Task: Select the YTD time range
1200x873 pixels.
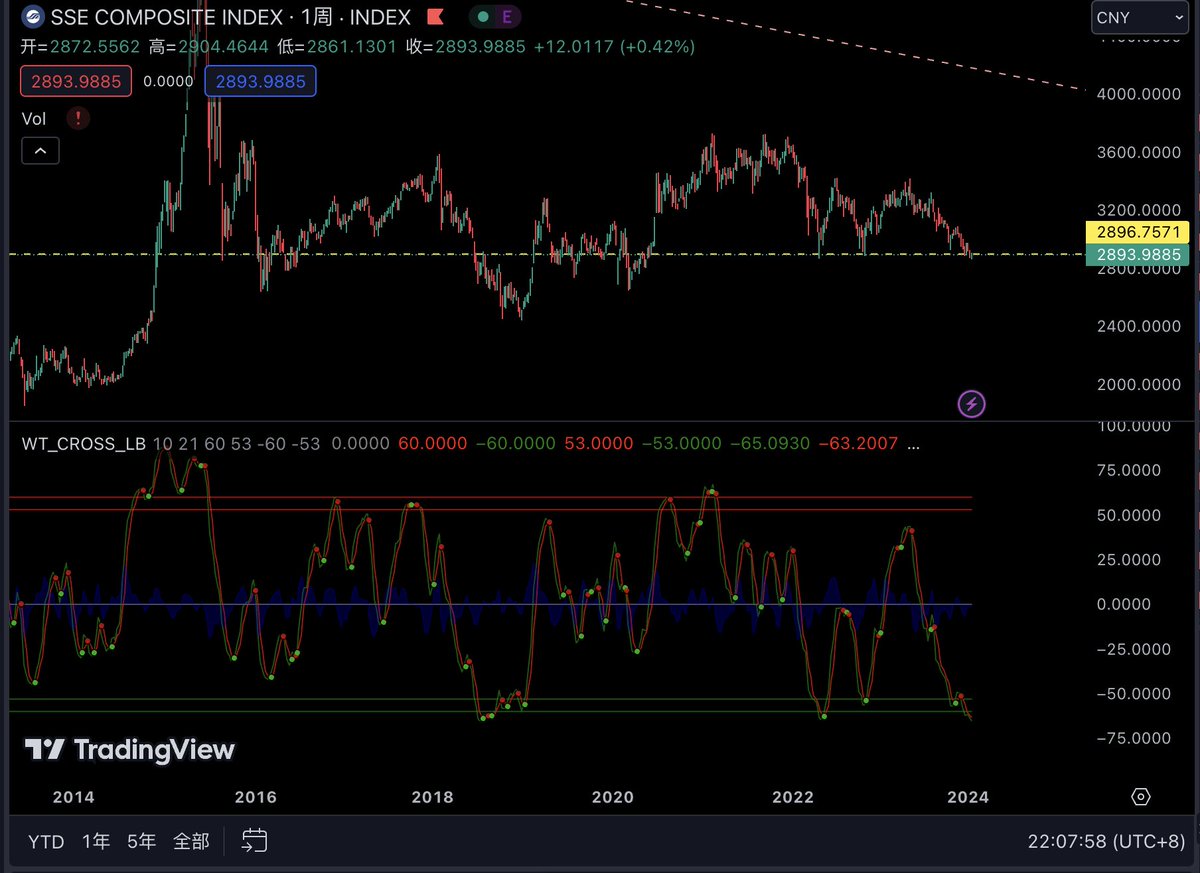Action: tap(46, 842)
